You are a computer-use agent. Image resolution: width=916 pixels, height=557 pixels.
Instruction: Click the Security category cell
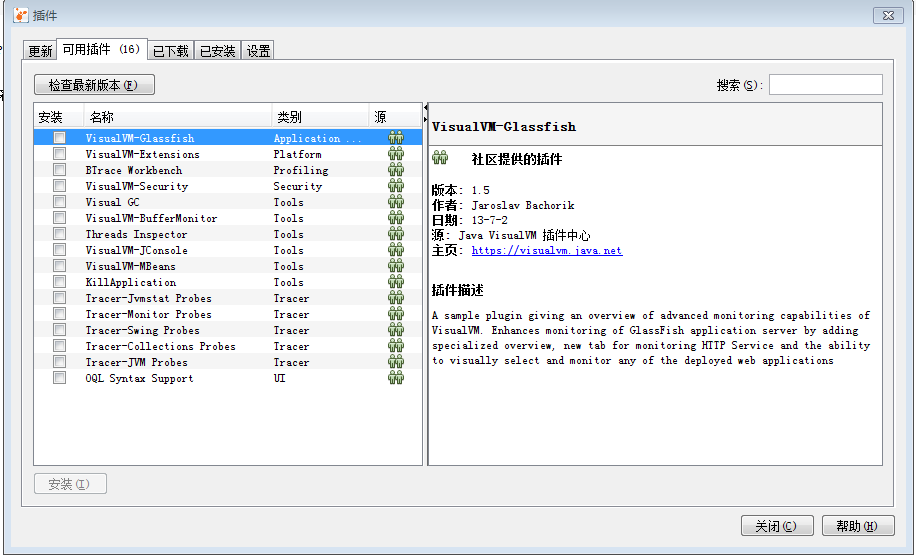[298, 186]
